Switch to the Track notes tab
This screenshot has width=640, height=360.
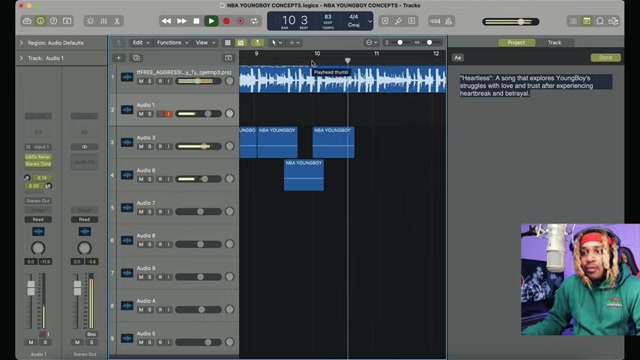pyautogui.click(x=554, y=42)
